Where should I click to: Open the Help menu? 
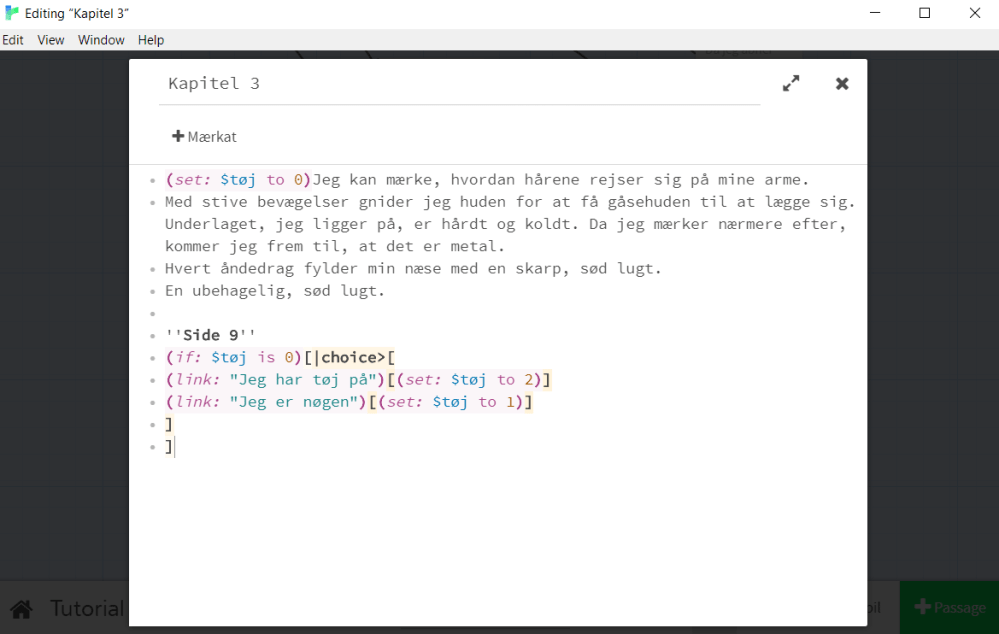(150, 40)
